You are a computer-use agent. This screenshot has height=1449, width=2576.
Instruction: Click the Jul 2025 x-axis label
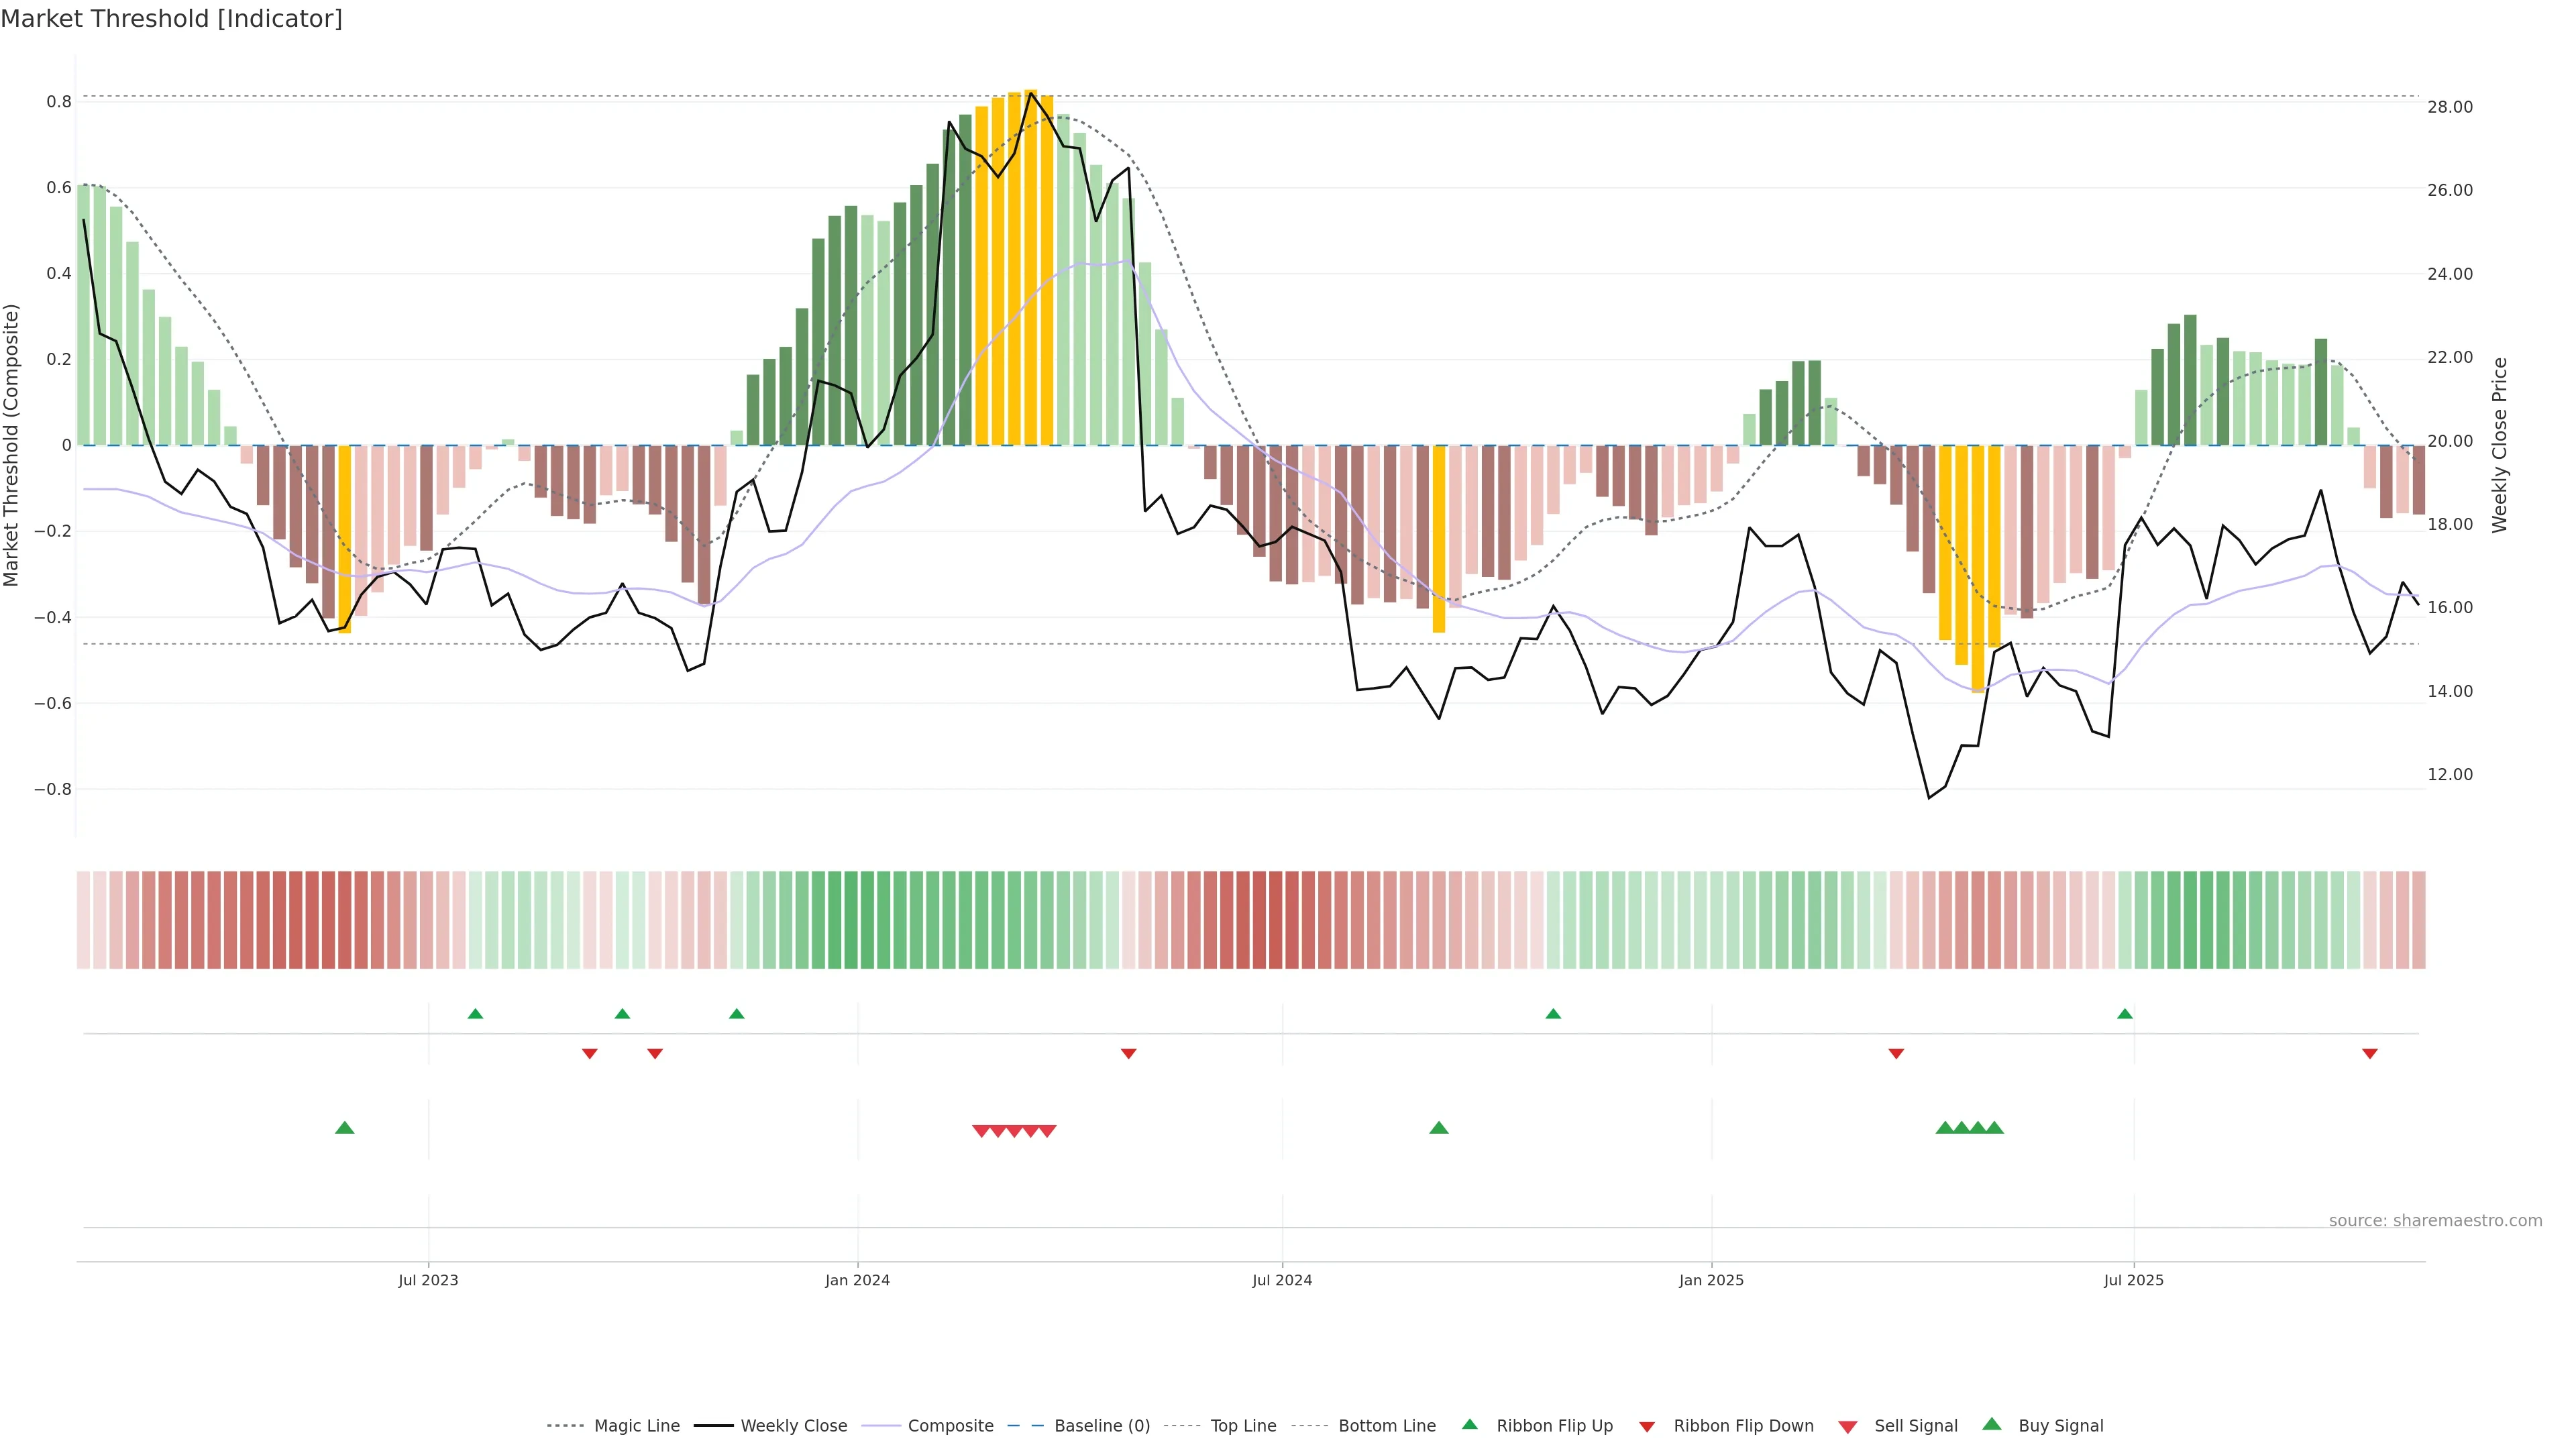(x=2133, y=1280)
